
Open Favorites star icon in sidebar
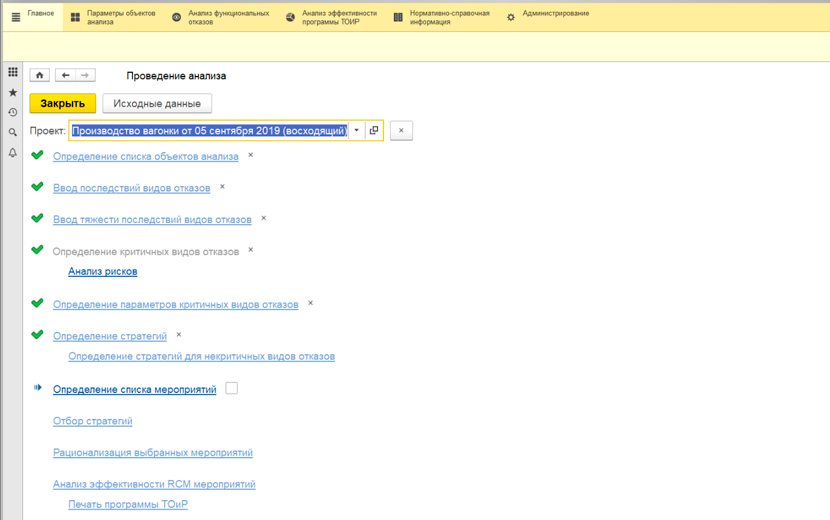pos(13,92)
